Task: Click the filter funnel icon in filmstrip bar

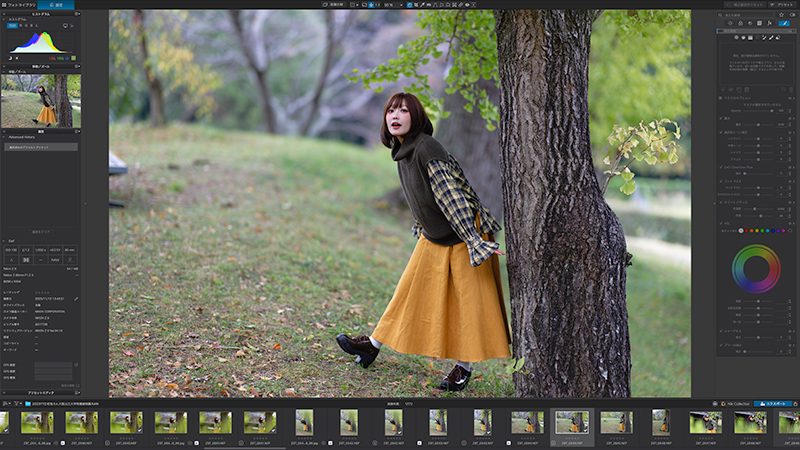Action: point(17,404)
